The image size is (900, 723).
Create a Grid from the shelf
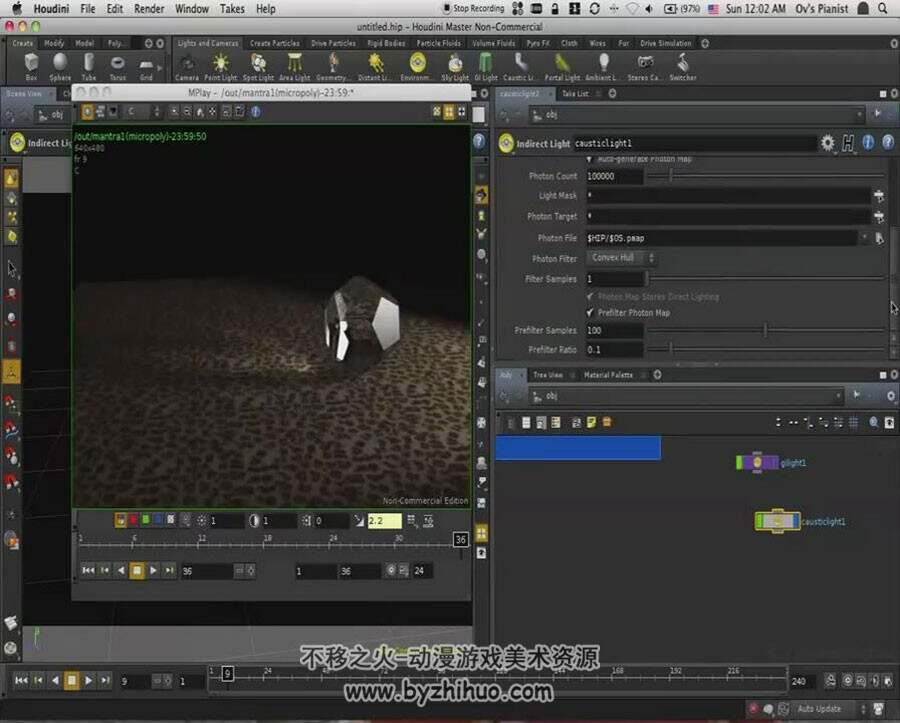[x=146, y=67]
